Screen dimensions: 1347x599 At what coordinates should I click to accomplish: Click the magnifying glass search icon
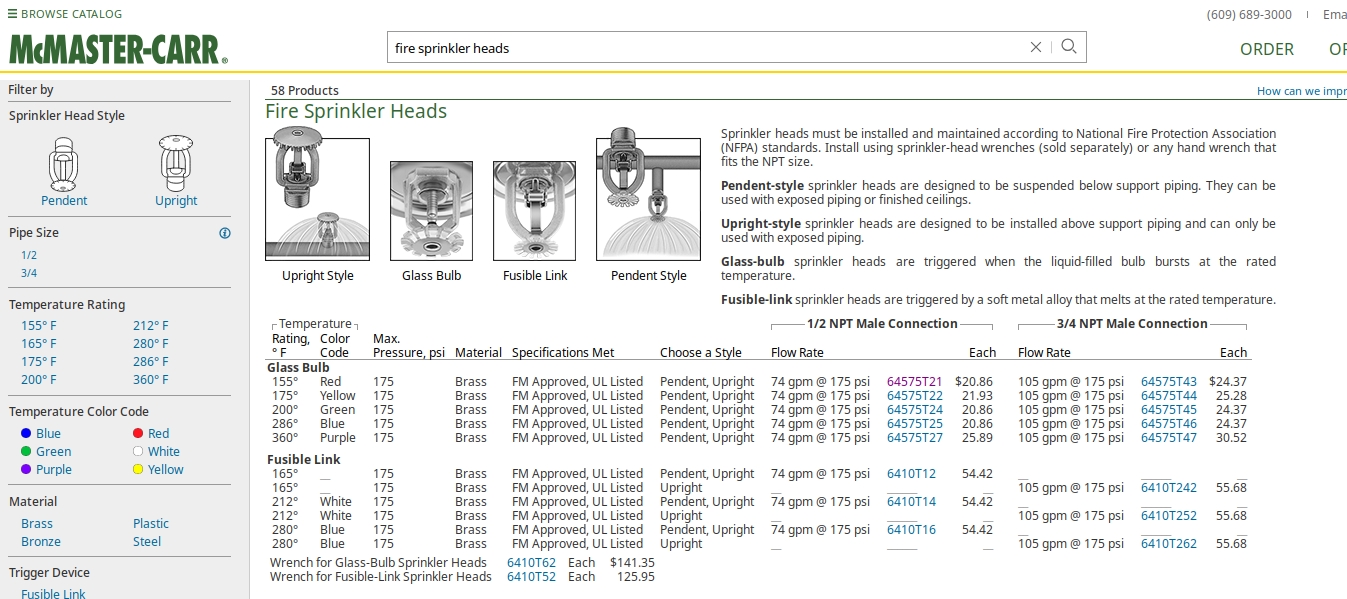[1069, 46]
